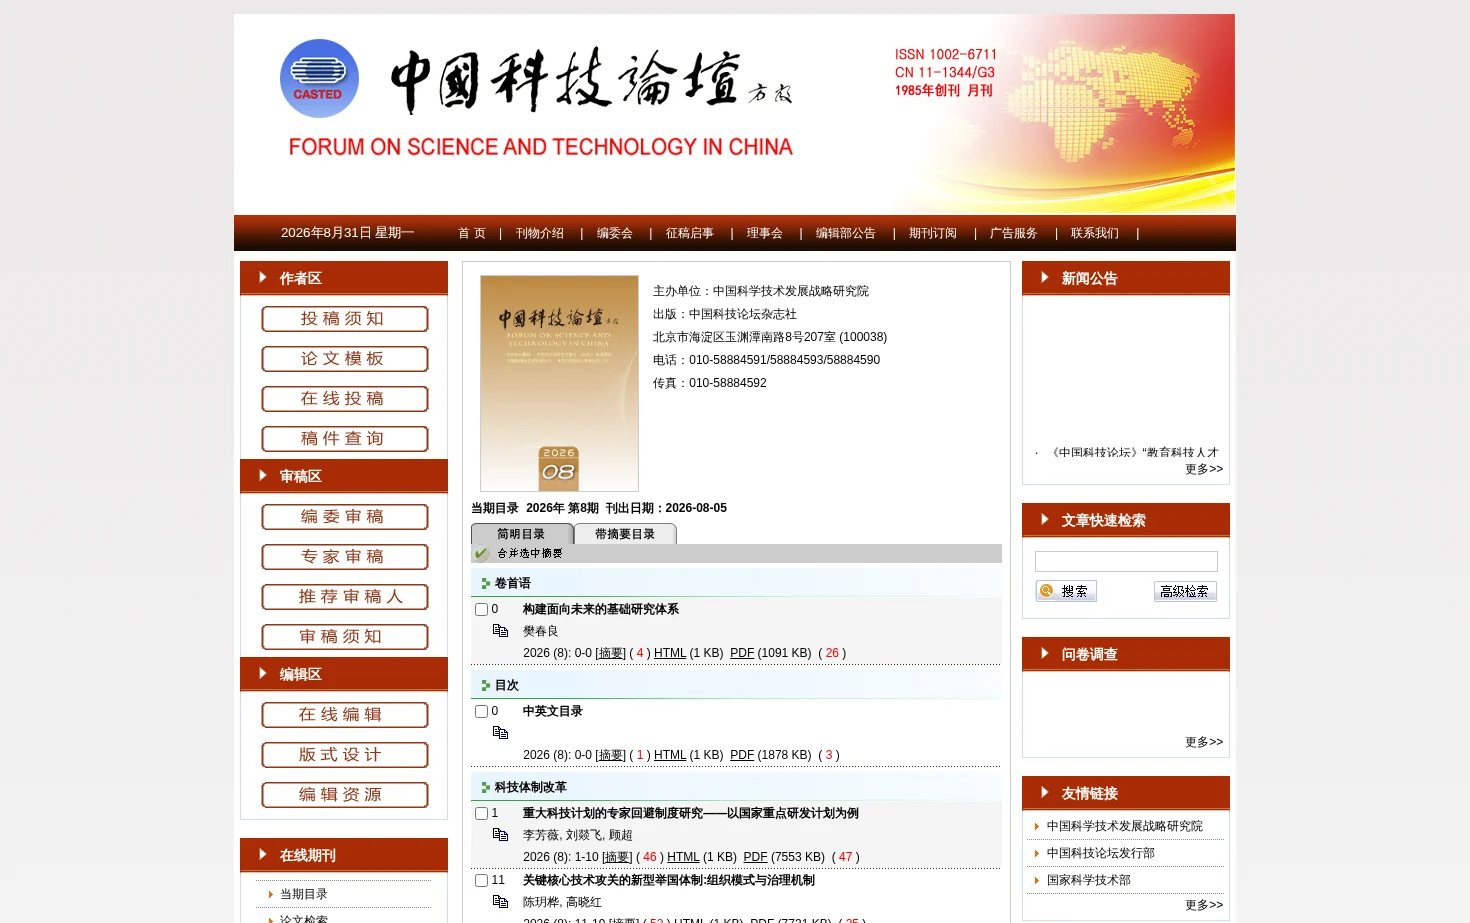Click the 编辑资源 button

[345, 795]
